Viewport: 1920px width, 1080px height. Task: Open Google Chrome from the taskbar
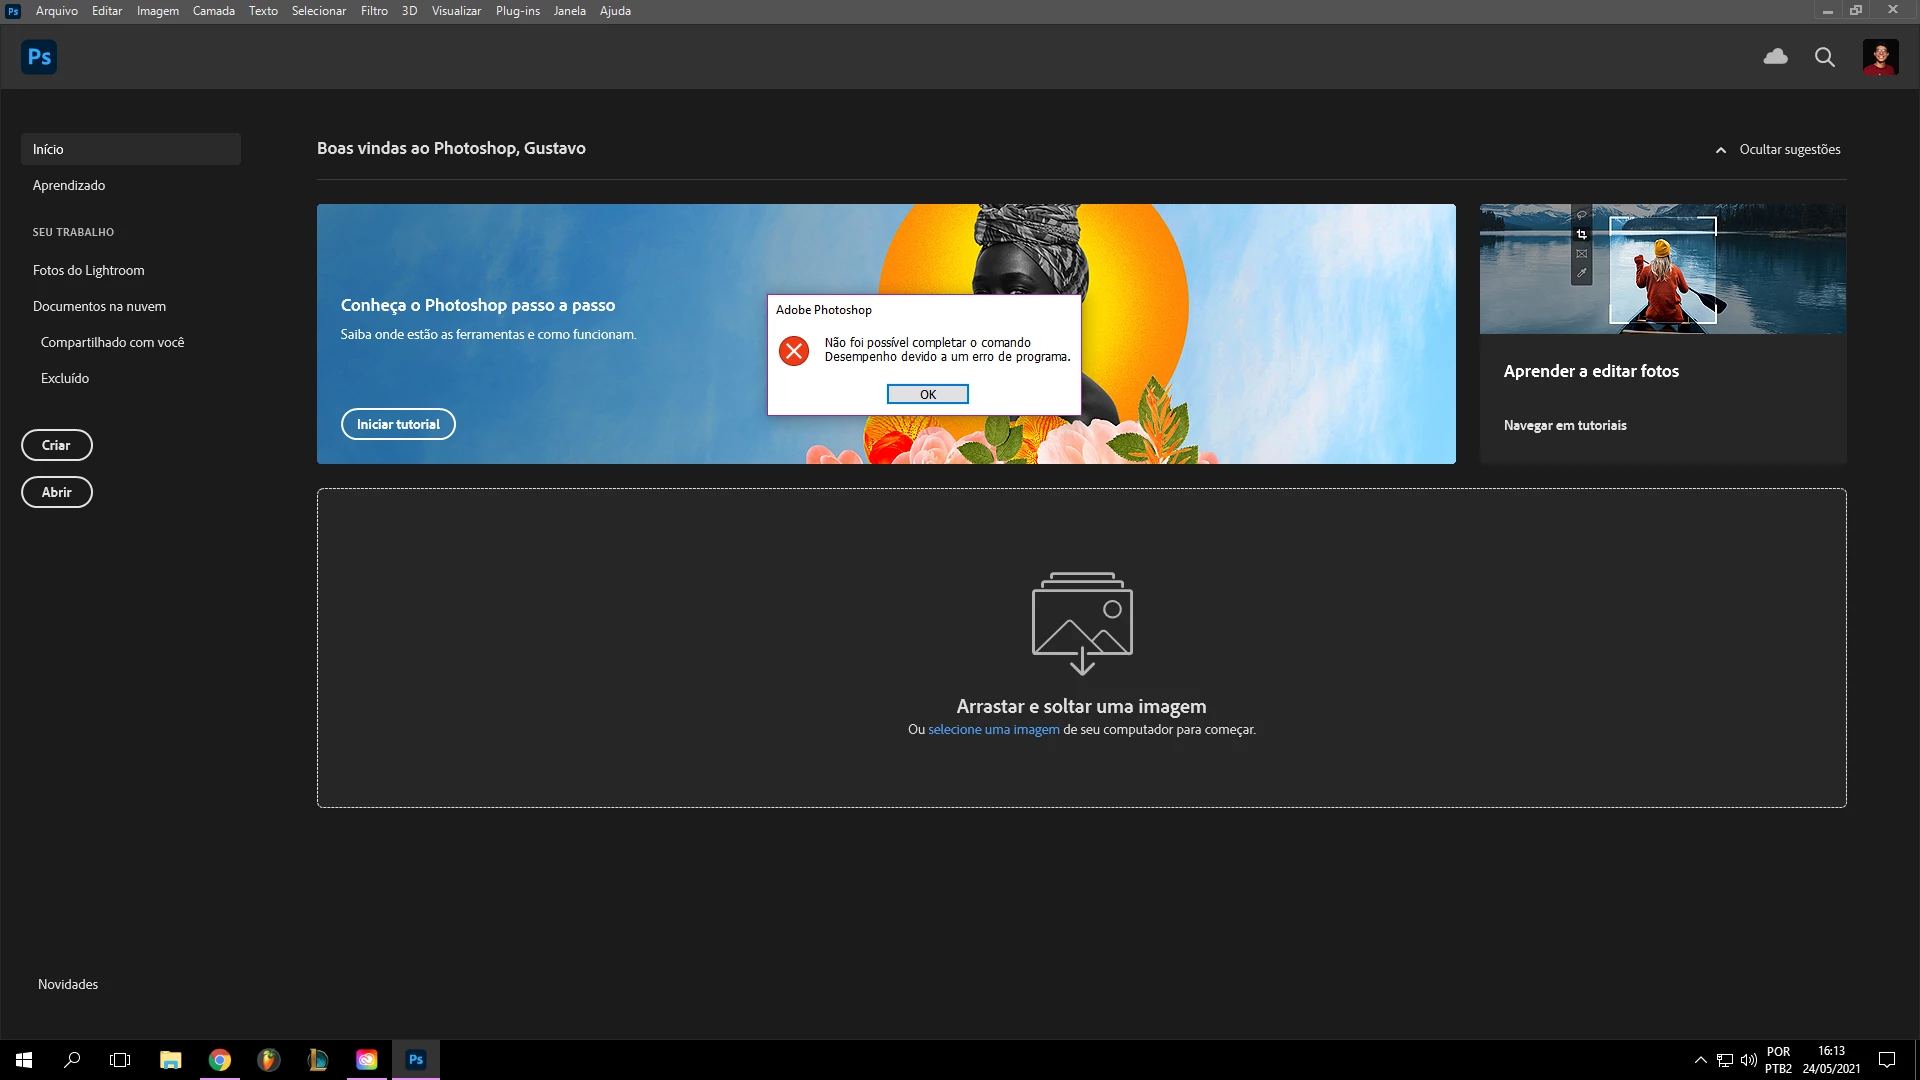point(220,1060)
